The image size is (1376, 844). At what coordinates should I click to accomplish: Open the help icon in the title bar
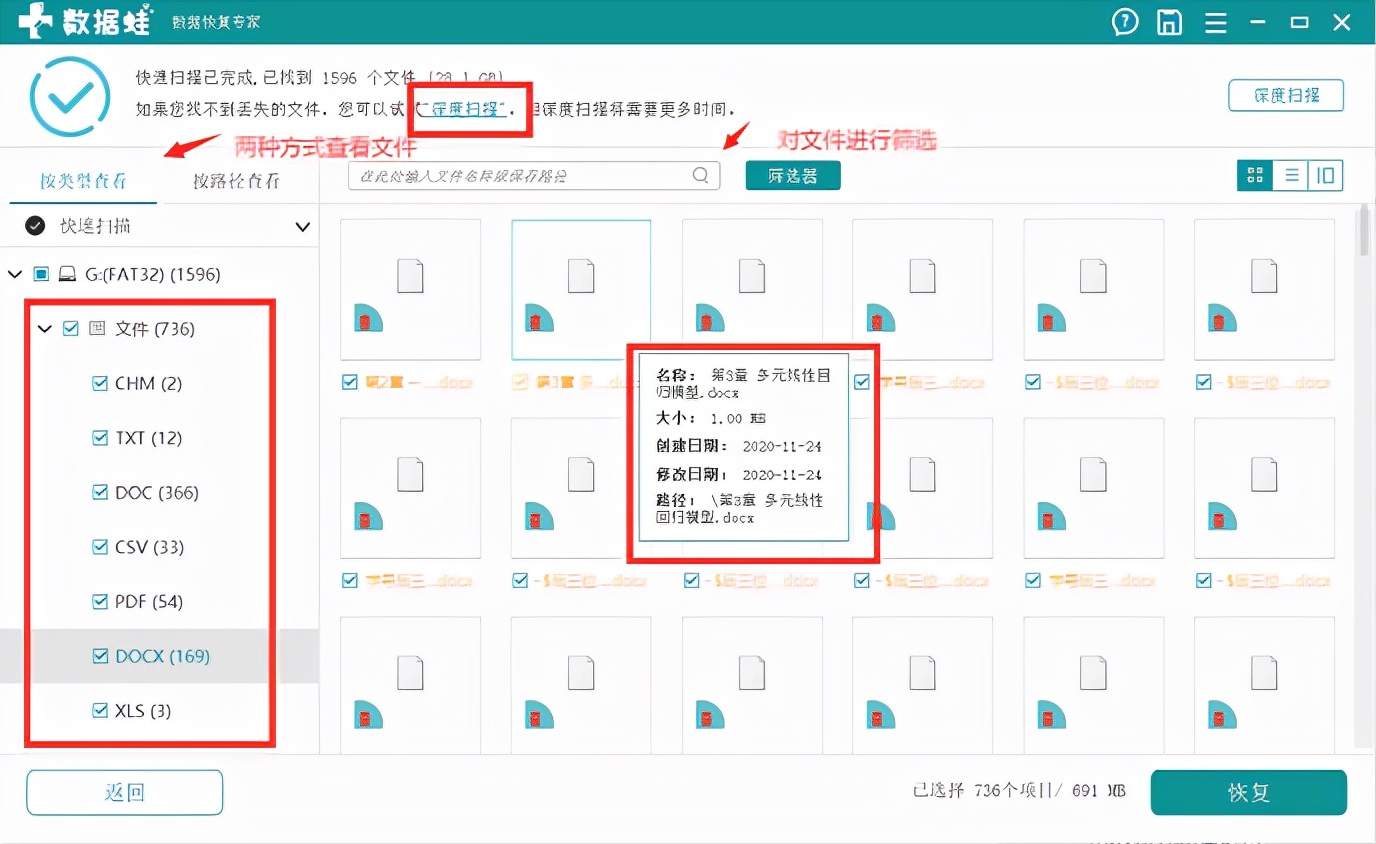pos(1124,21)
